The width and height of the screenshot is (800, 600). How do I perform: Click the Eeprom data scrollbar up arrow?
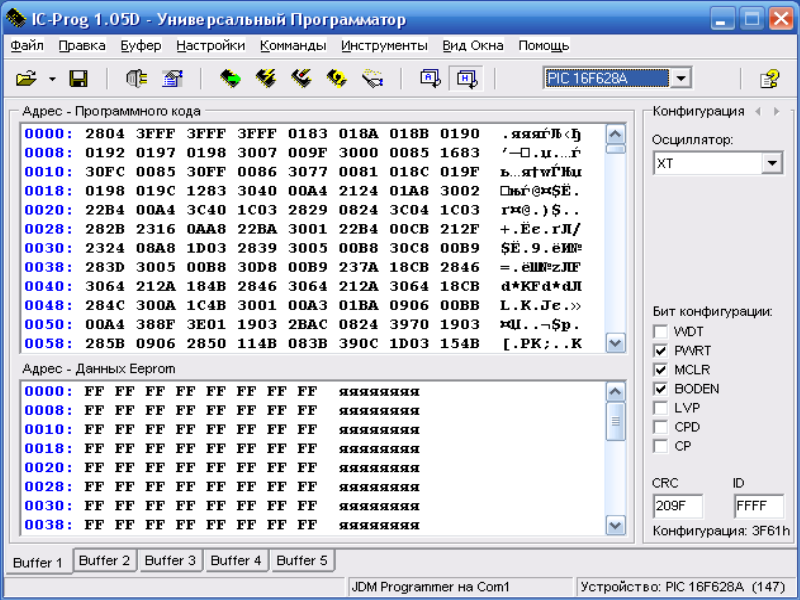tap(615, 392)
